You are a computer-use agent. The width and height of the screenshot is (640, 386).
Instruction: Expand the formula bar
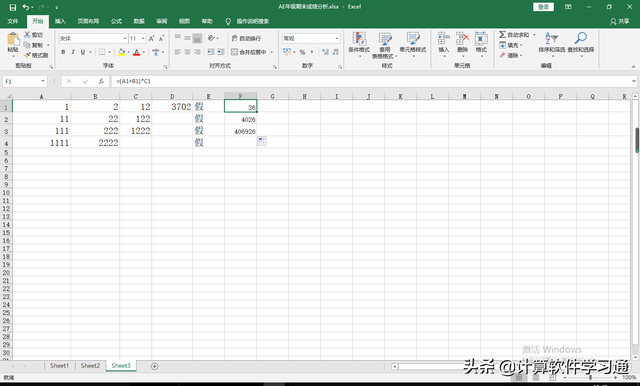click(633, 81)
